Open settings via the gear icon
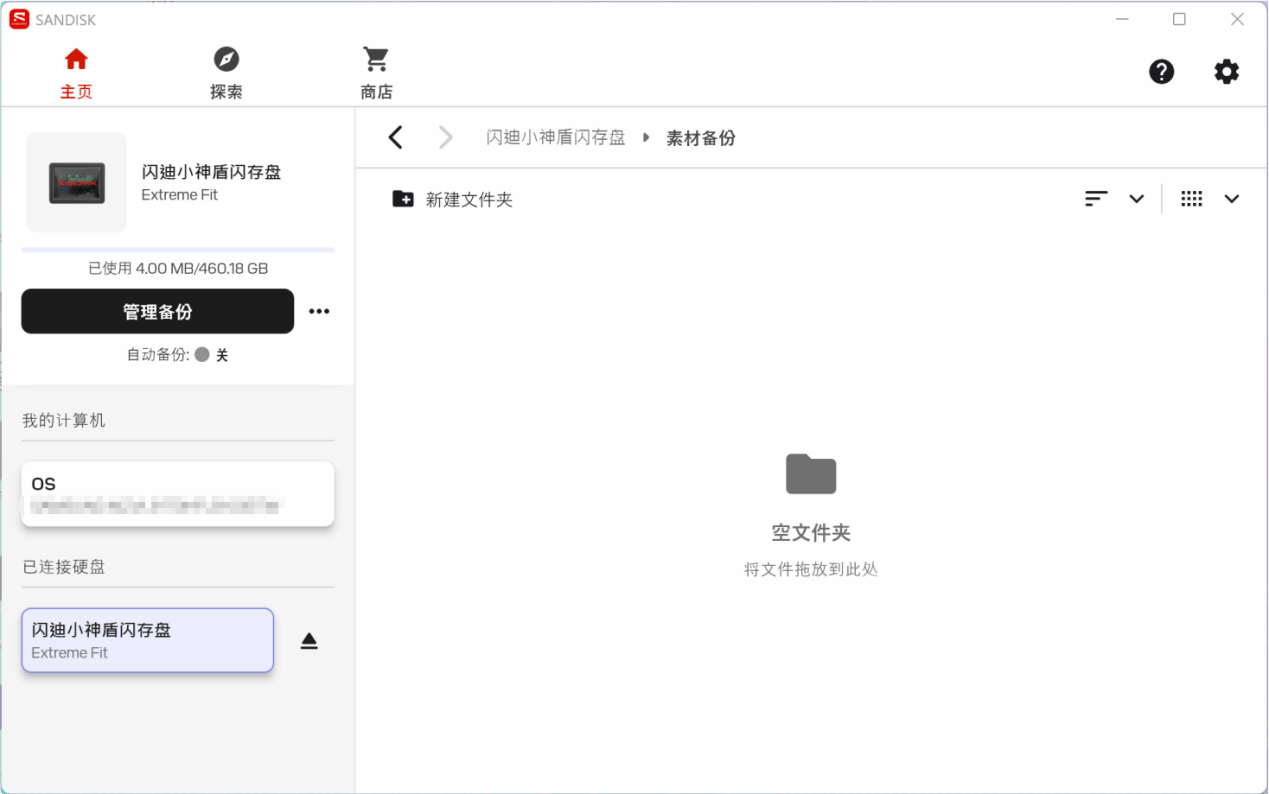This screenshot has width=1269, height=794. [1226, 71]
